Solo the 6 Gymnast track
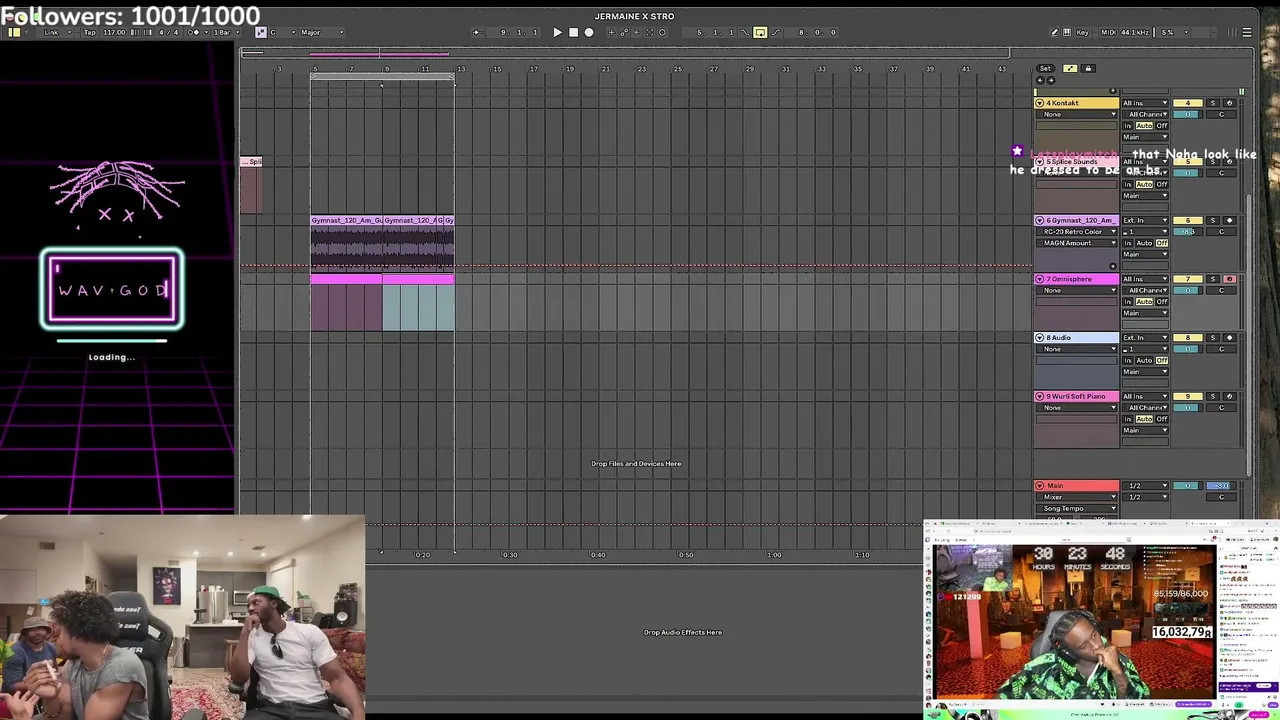The image size is (1280, 720). click(1213, 220)
